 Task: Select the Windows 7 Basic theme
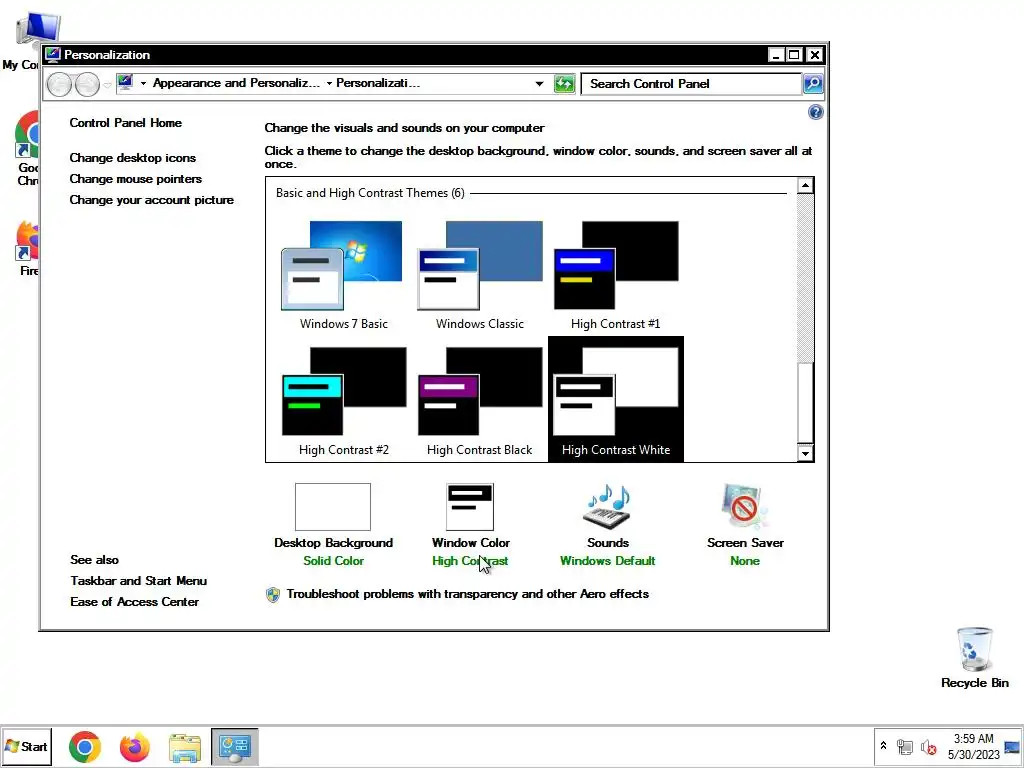(x=344, y=275)
